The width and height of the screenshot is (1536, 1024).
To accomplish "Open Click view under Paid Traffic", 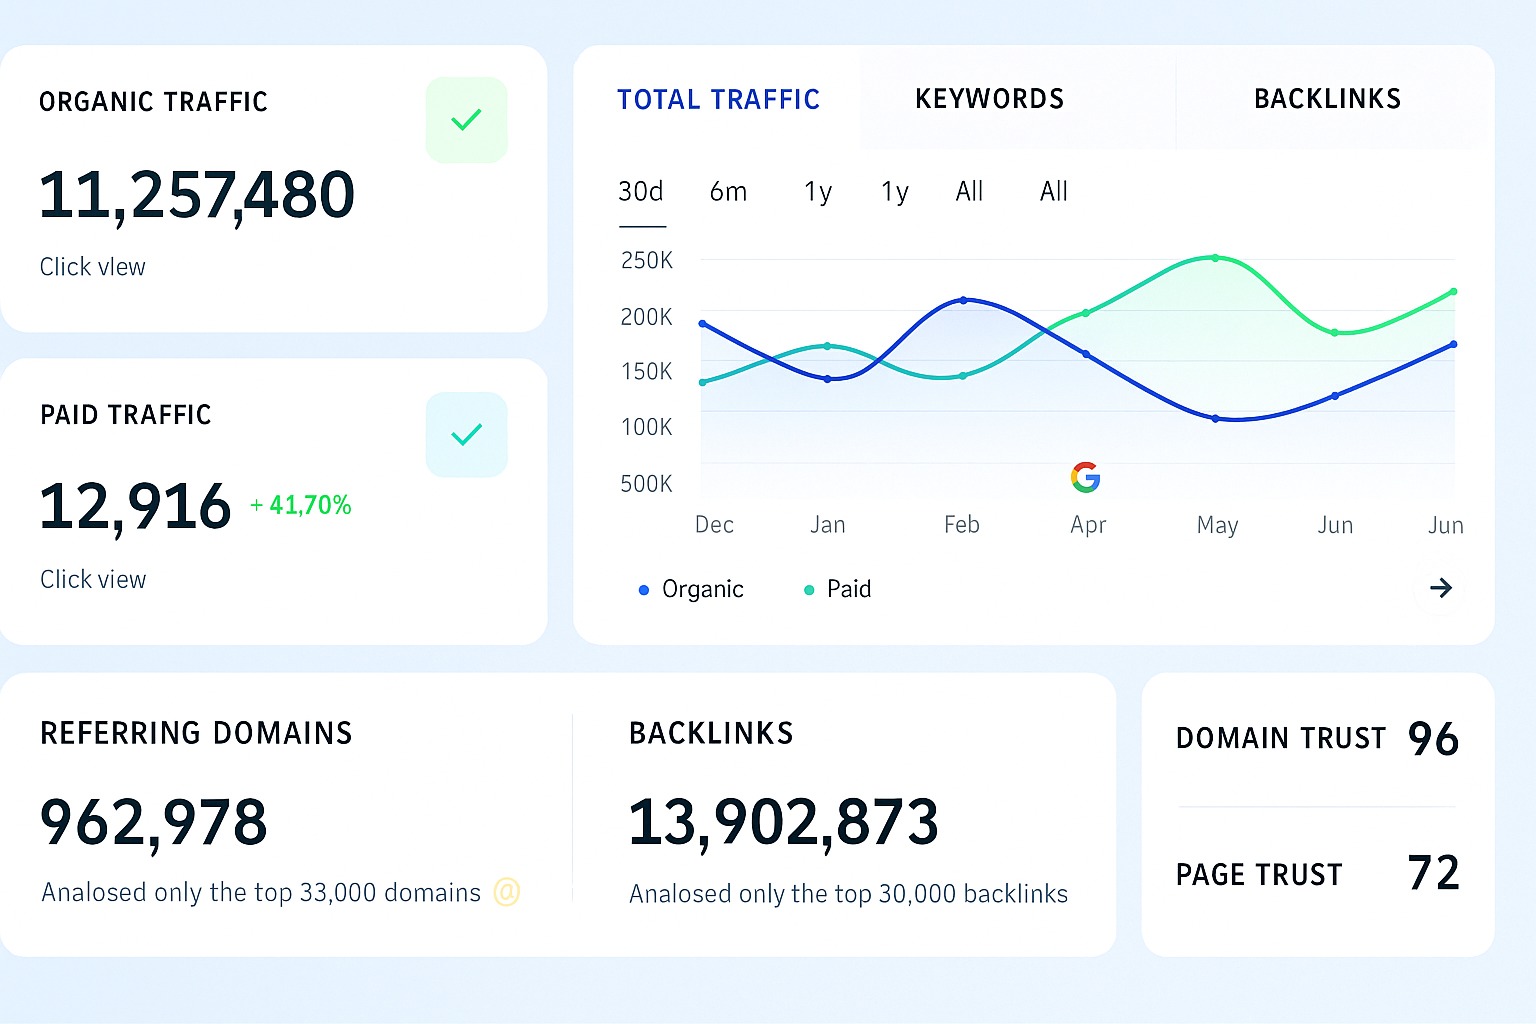I will [x=93, y=580].
